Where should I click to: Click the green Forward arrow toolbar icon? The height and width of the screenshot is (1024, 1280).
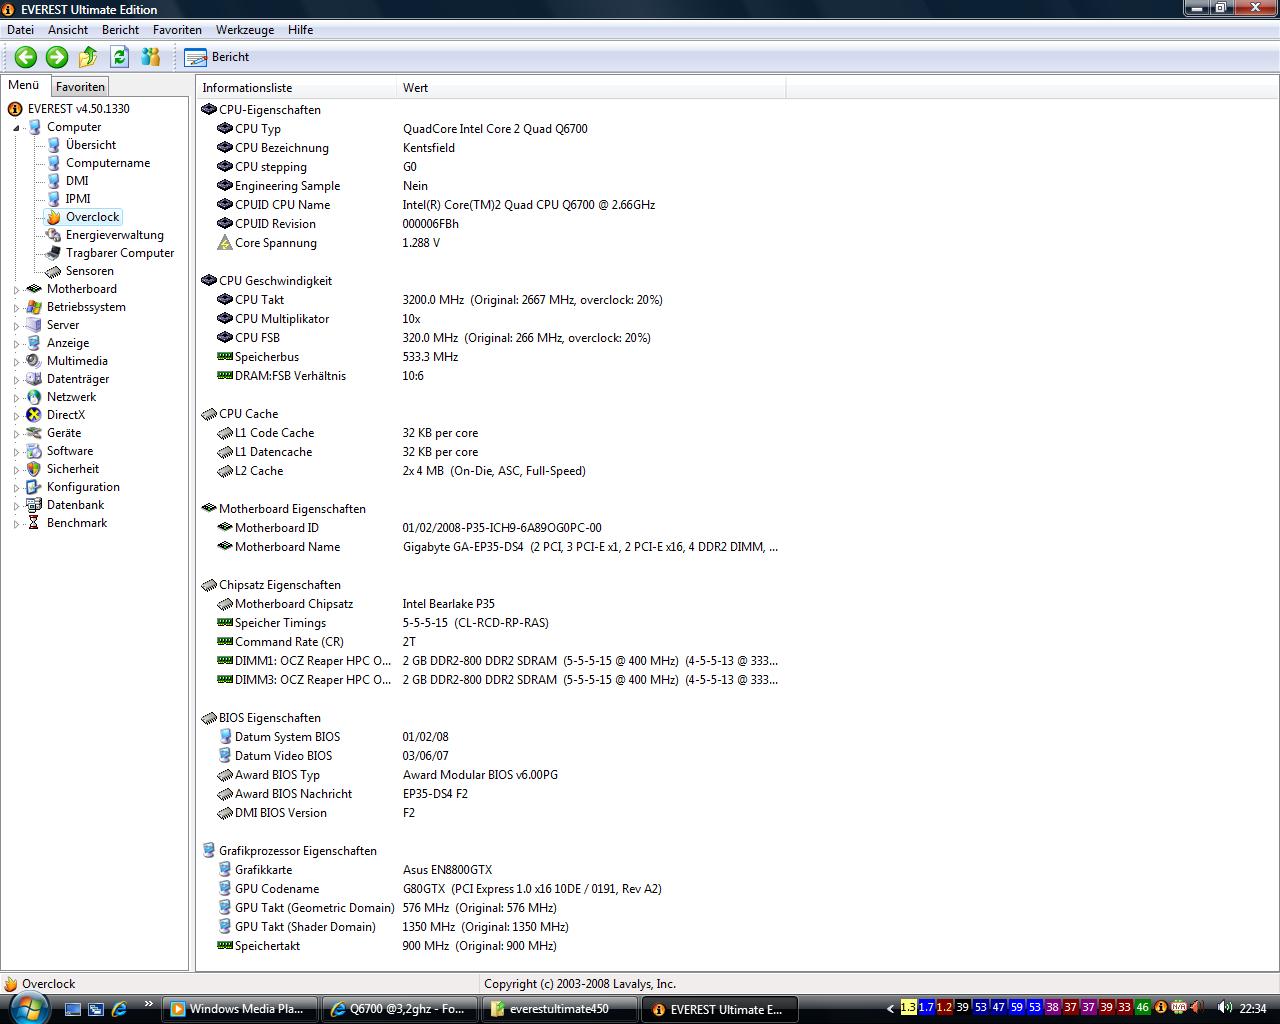coord(57,57)
